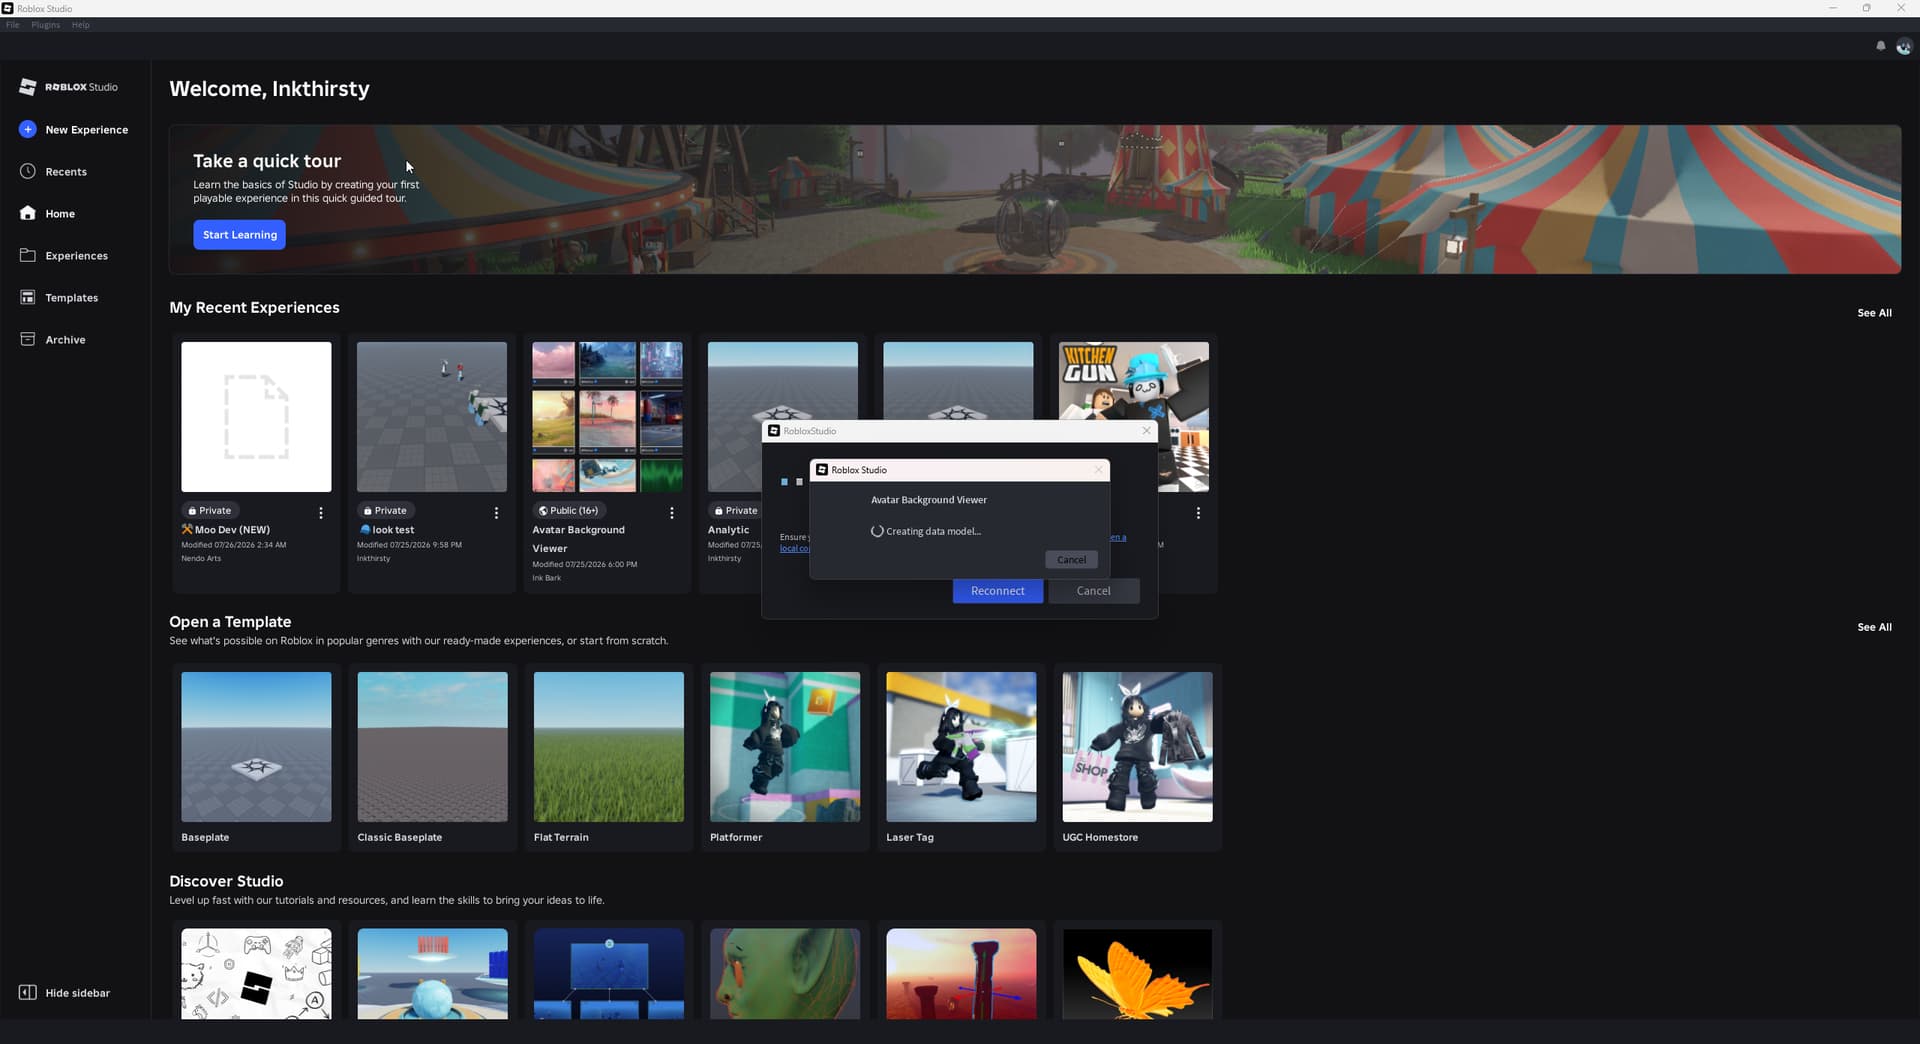Open the blue screen panels Discover card
The height and width of the screenshot is (1044, 1920).
click(608, 974)
